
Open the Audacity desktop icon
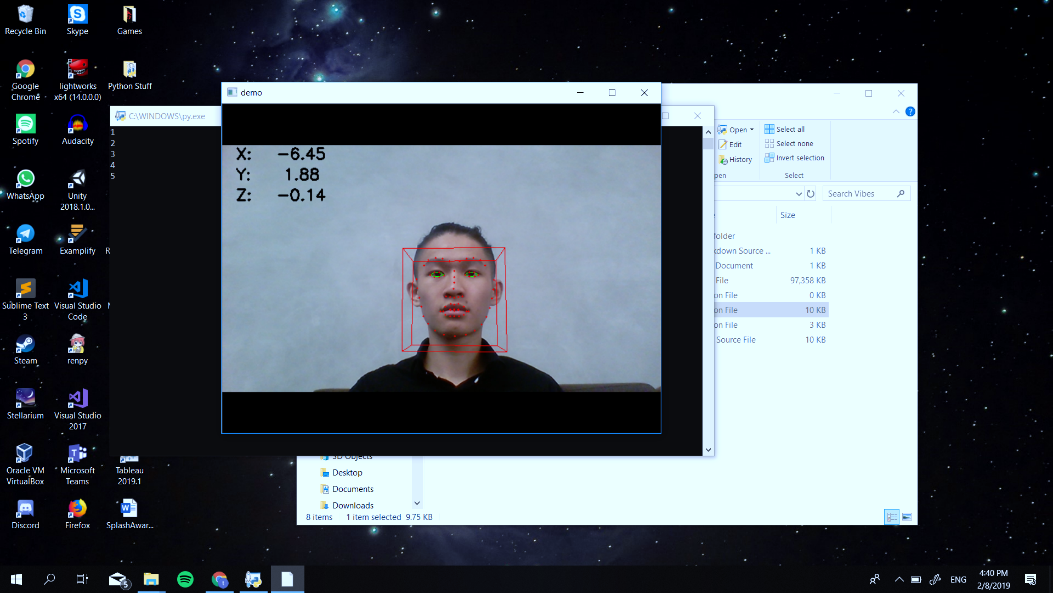pyautogui.click(x=77, y=130)
